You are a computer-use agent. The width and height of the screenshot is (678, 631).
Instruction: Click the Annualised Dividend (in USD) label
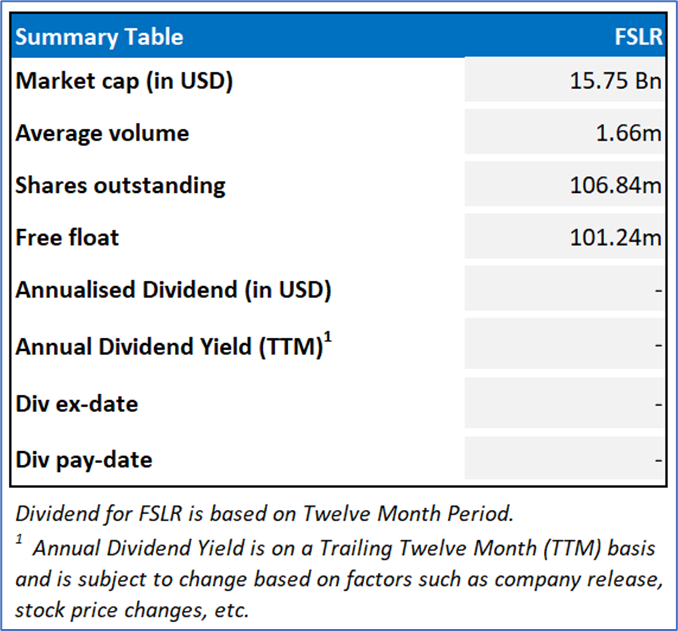click(173, 290)
